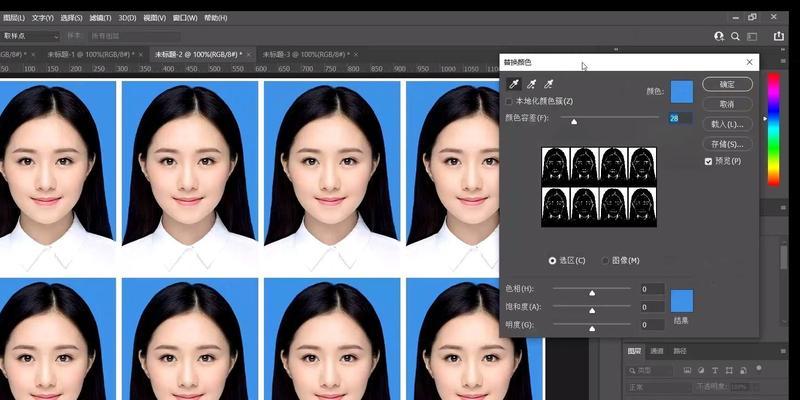Open the search icon in the top bar
This screenshot has width=800, height=400.
(x=735, y=36)
